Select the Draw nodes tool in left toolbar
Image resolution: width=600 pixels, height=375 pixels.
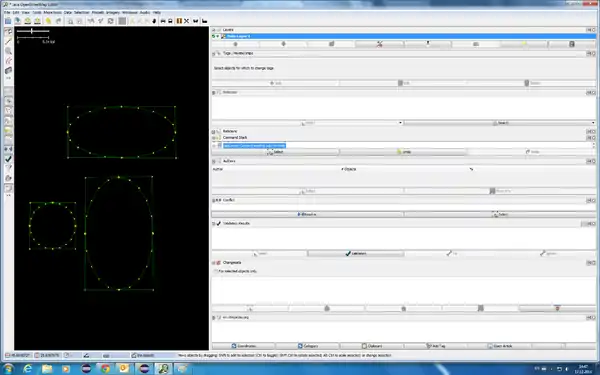[8, 41]
